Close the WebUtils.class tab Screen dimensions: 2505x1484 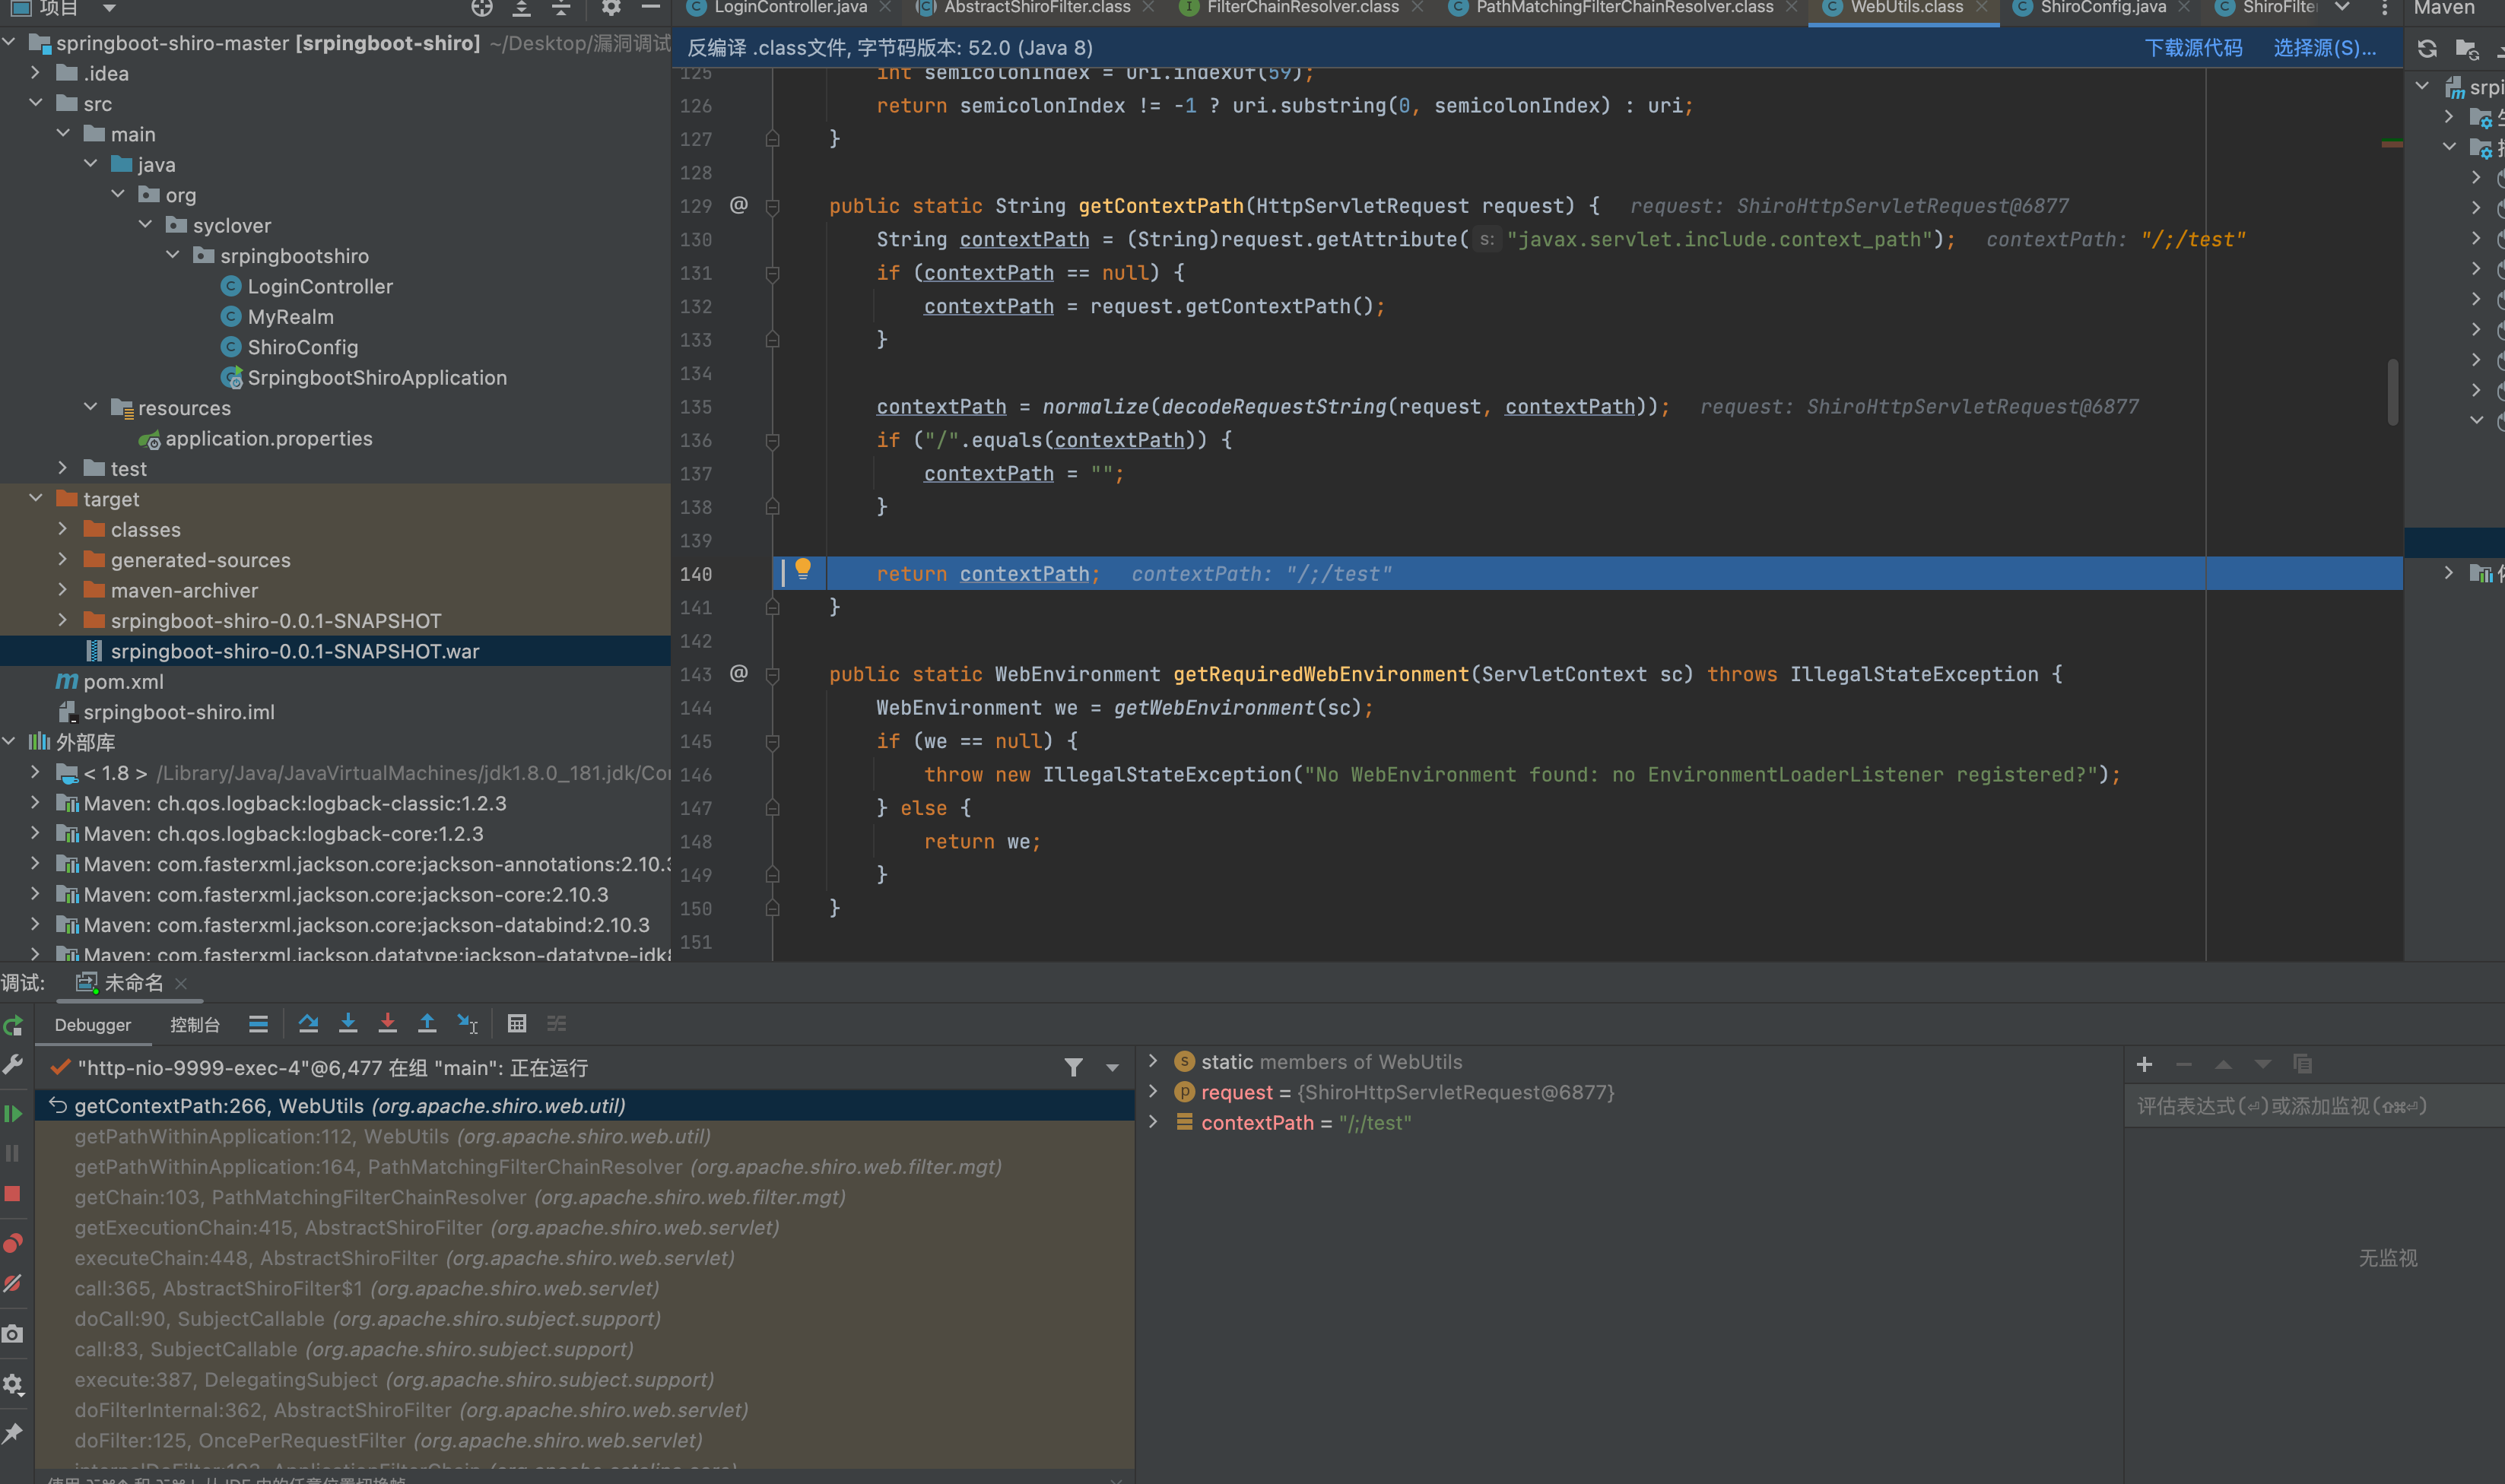point(1981,8)
